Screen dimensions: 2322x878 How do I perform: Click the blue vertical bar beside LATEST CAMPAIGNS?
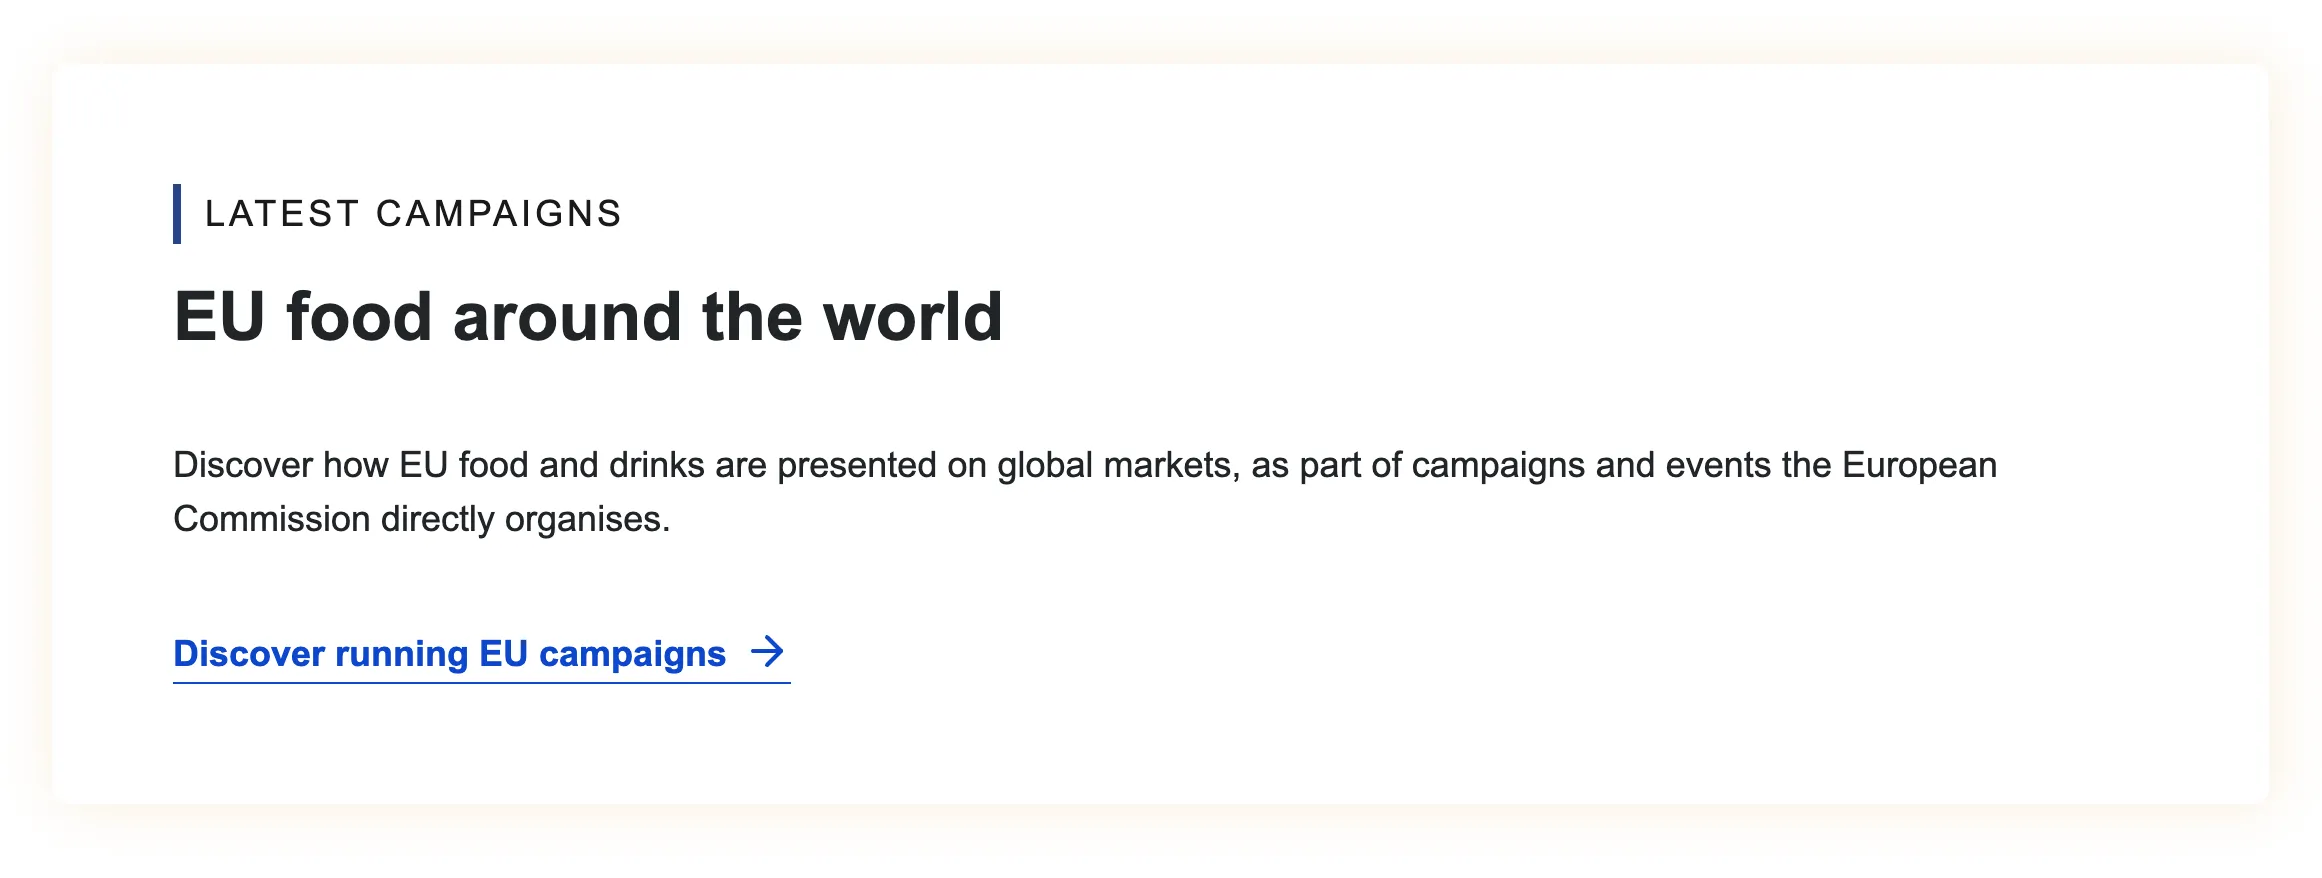177,214
